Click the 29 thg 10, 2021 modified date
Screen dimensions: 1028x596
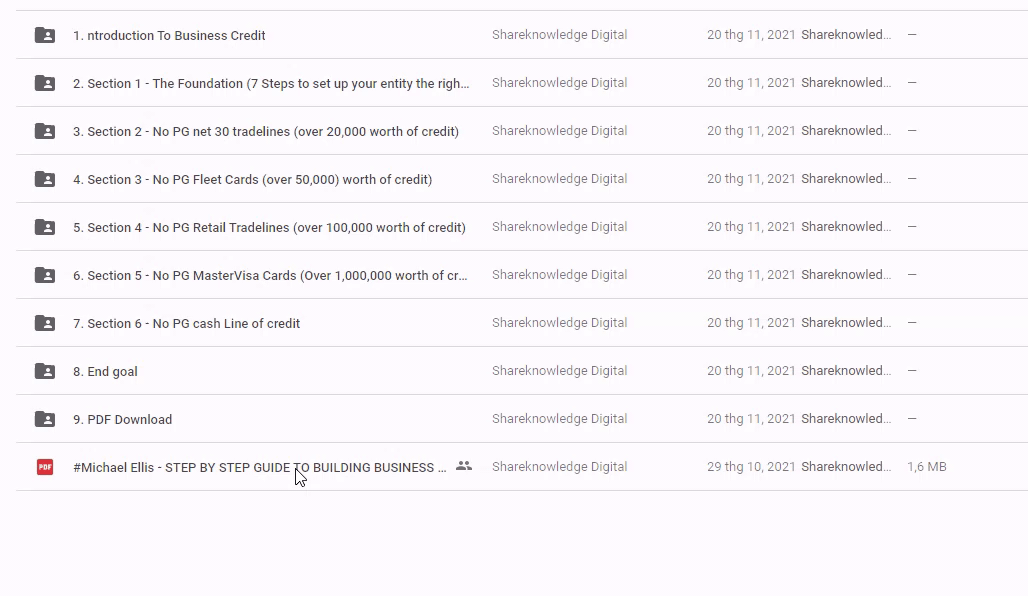[x=750, y=467]
